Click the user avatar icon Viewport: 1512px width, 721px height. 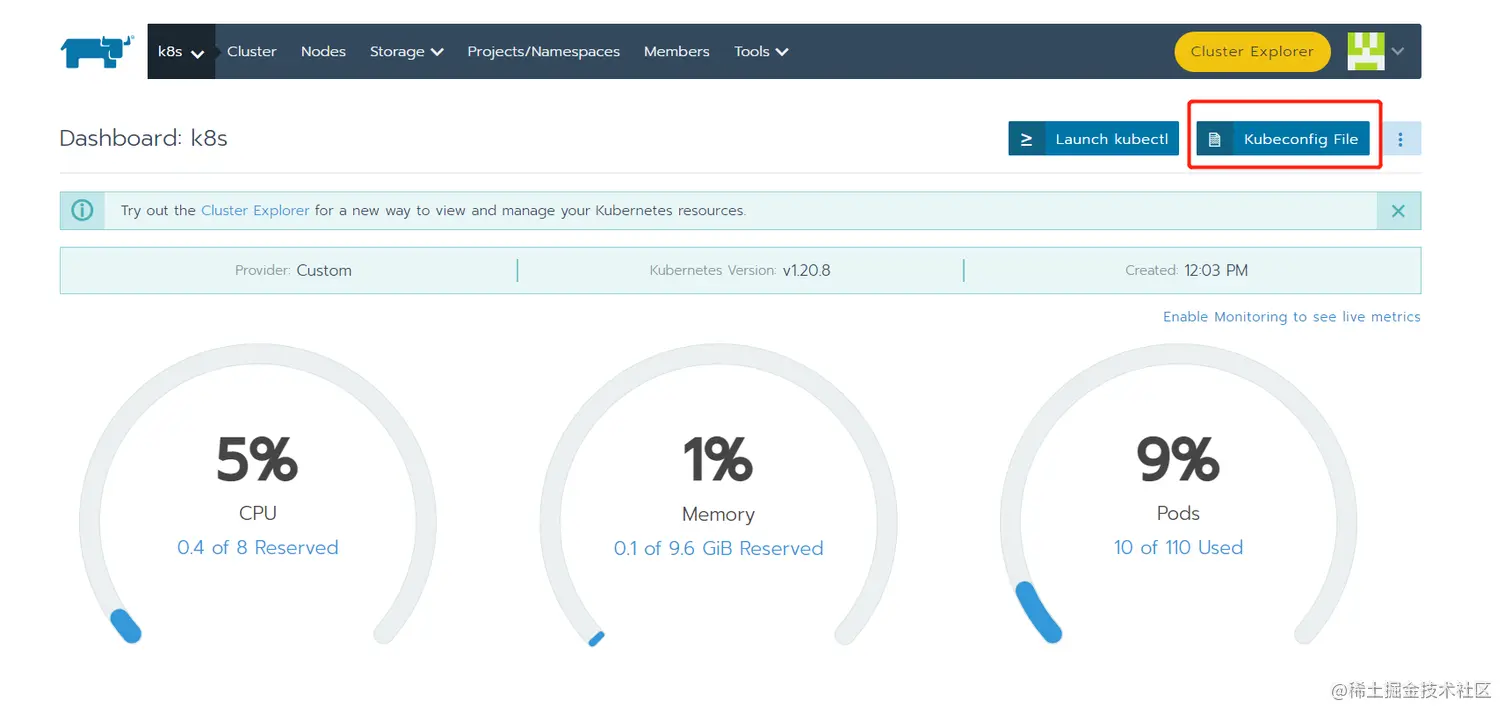pos(1366,51)
